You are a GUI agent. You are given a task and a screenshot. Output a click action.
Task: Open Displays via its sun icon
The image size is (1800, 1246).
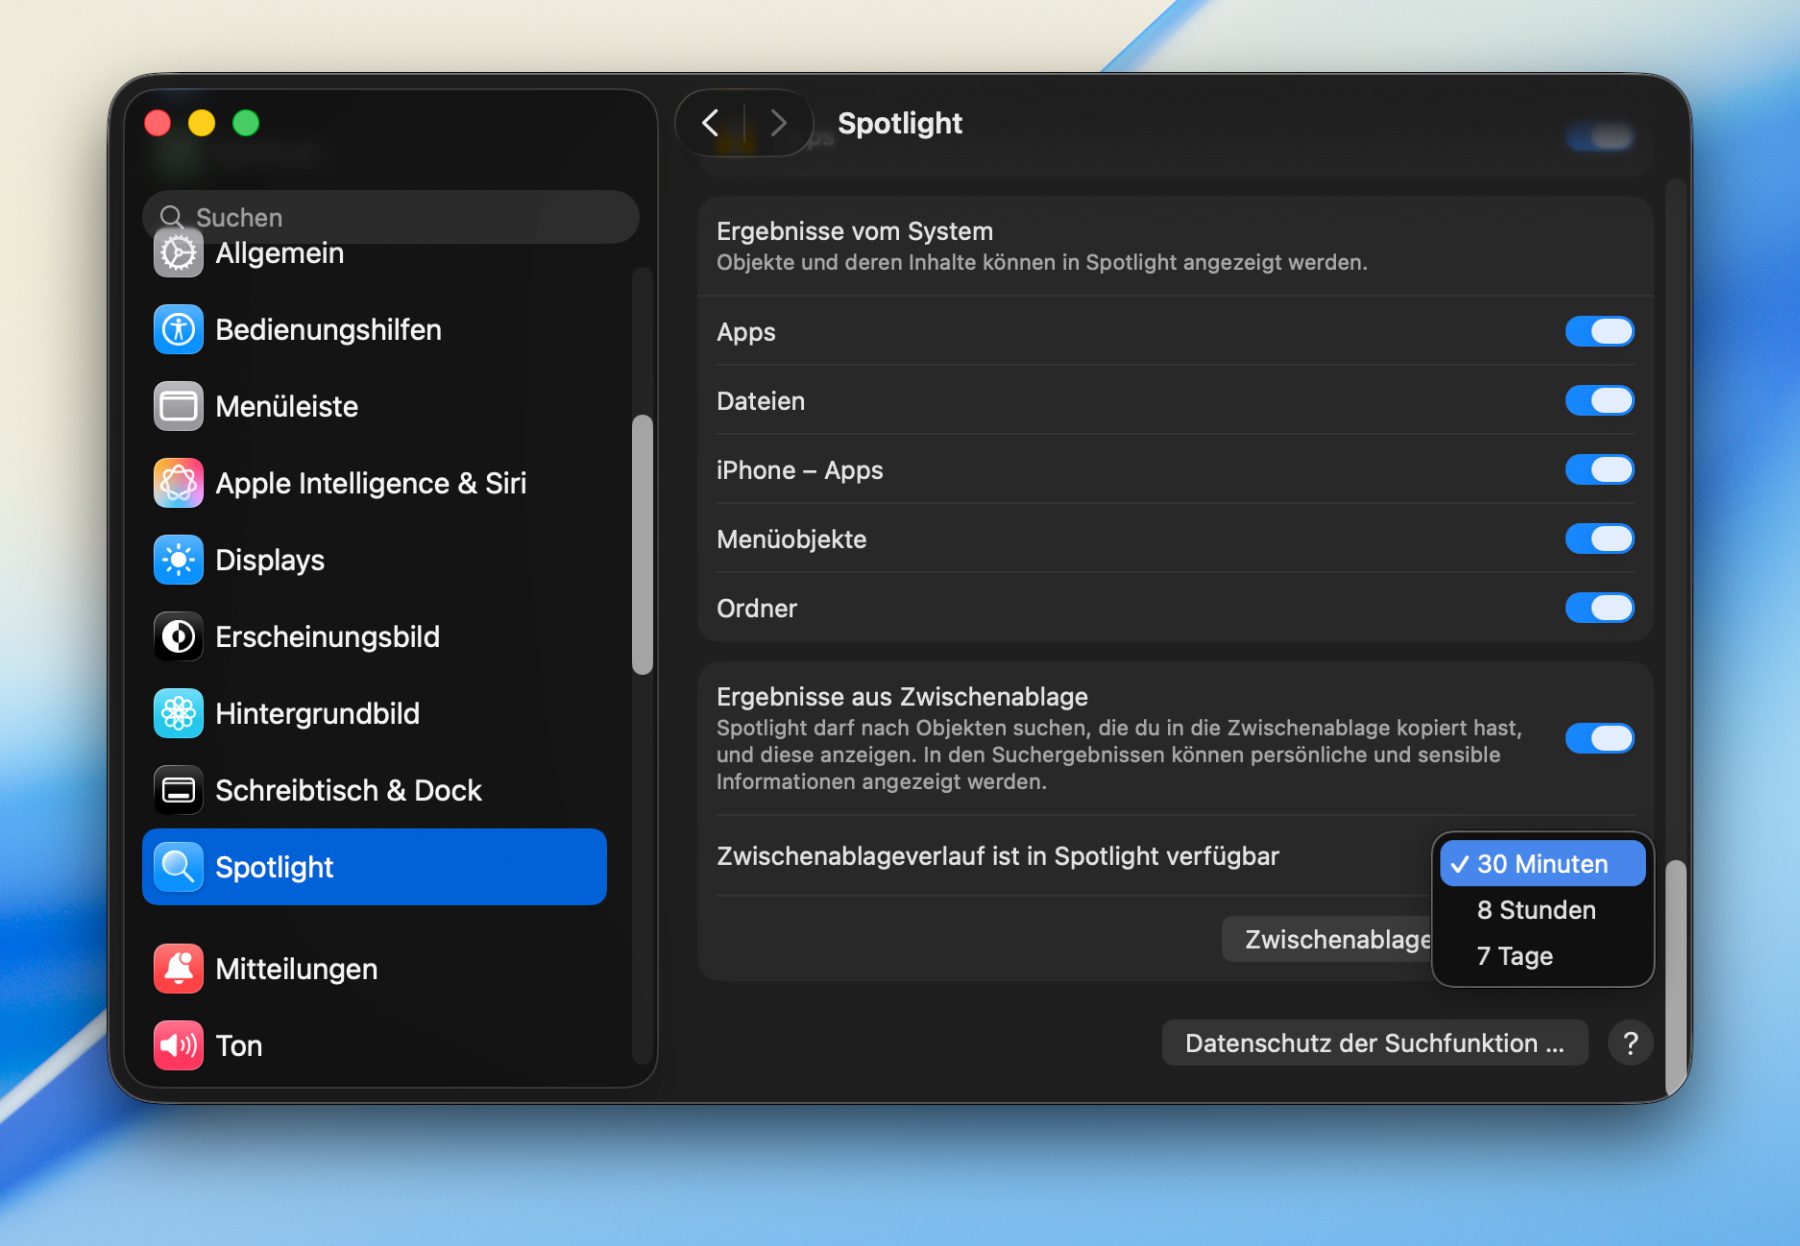178,560
